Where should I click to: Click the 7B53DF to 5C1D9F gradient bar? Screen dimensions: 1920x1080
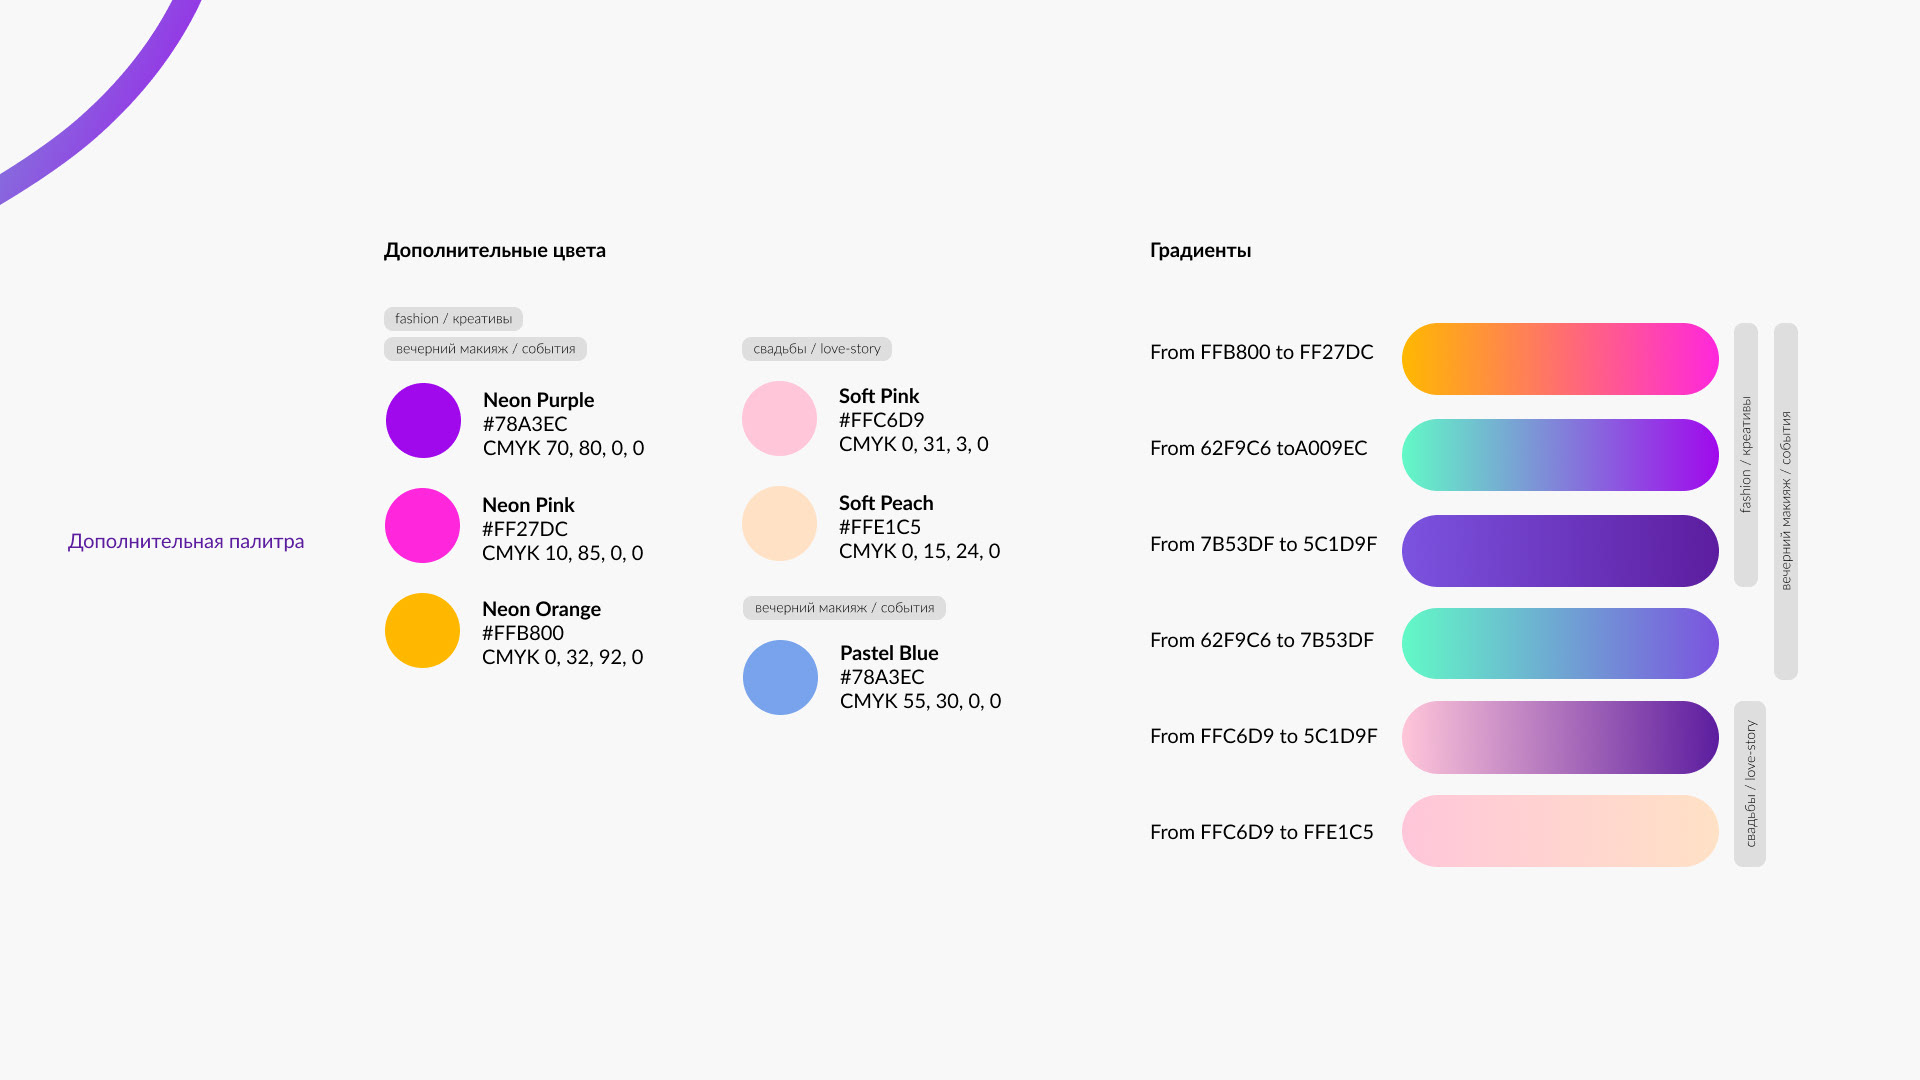(1560, 551)
